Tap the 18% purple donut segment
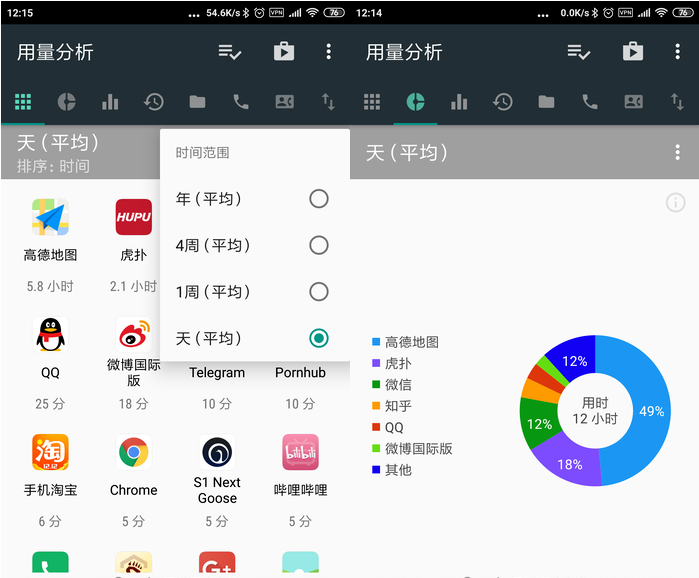 tap(569, 464)
